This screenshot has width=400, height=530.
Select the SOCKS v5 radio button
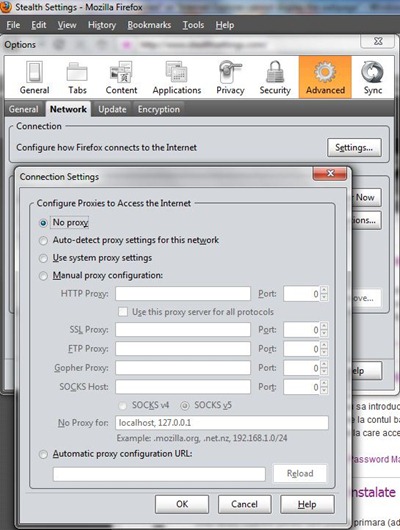pyautogui.click(x=185, y=405)
